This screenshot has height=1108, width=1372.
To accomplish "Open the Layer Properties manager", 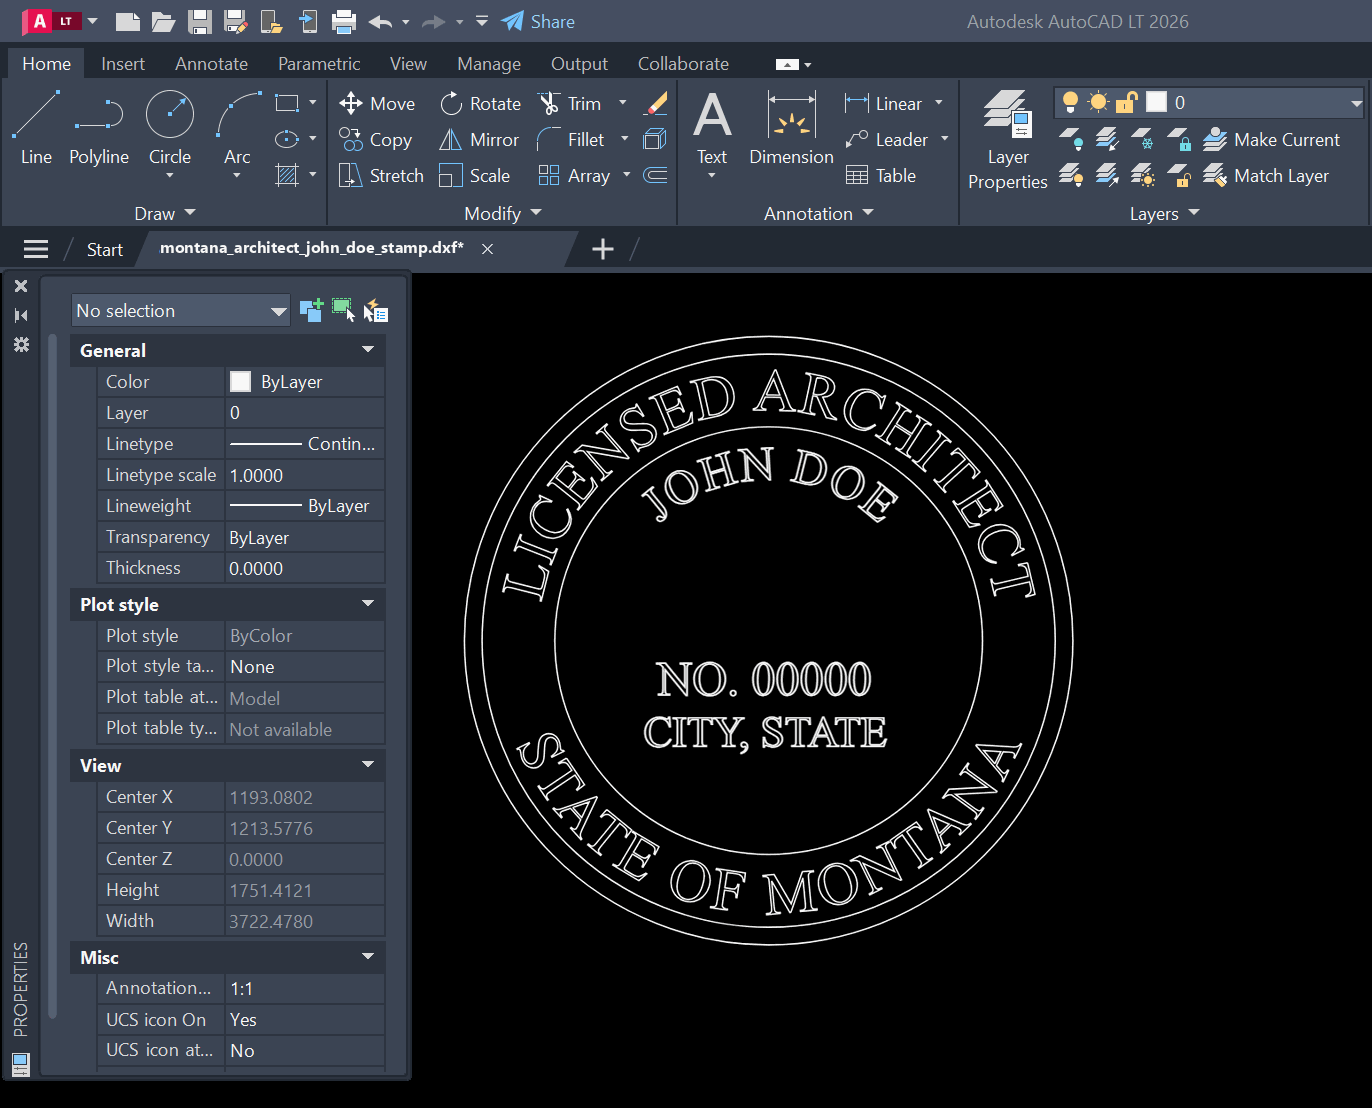I will coord(1007,139).
